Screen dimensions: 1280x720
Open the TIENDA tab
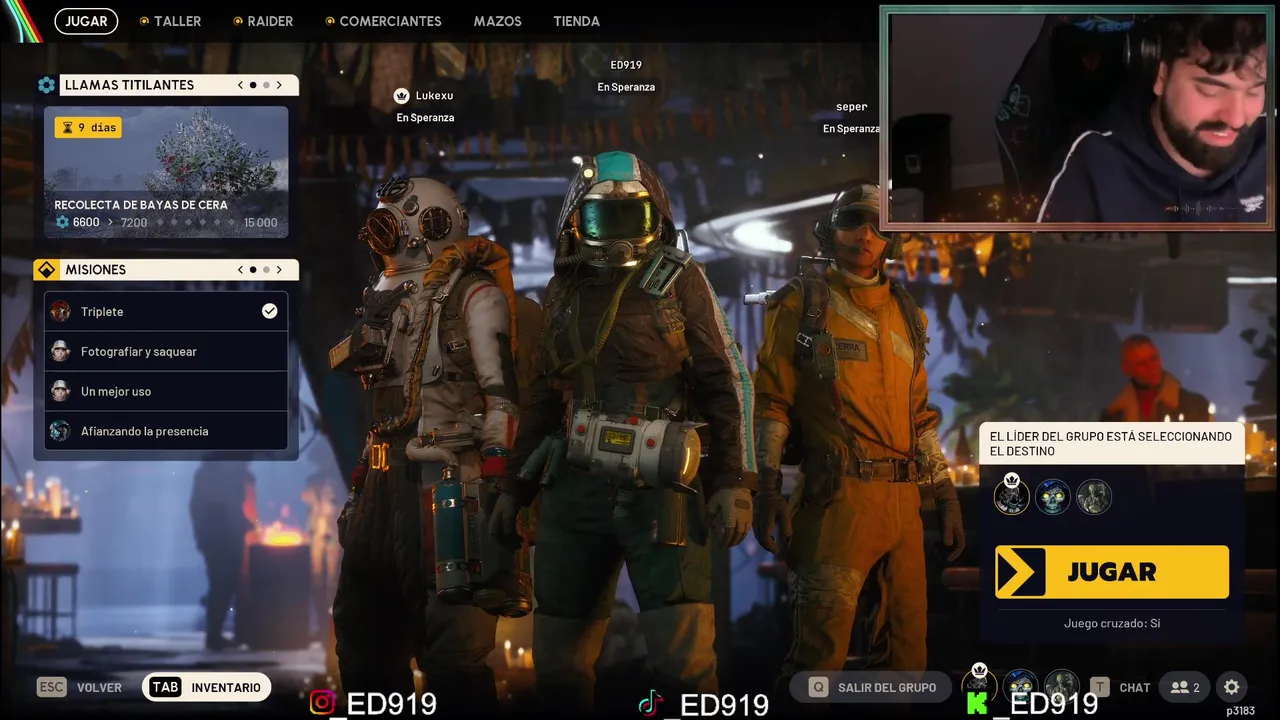tap(577, 21)
